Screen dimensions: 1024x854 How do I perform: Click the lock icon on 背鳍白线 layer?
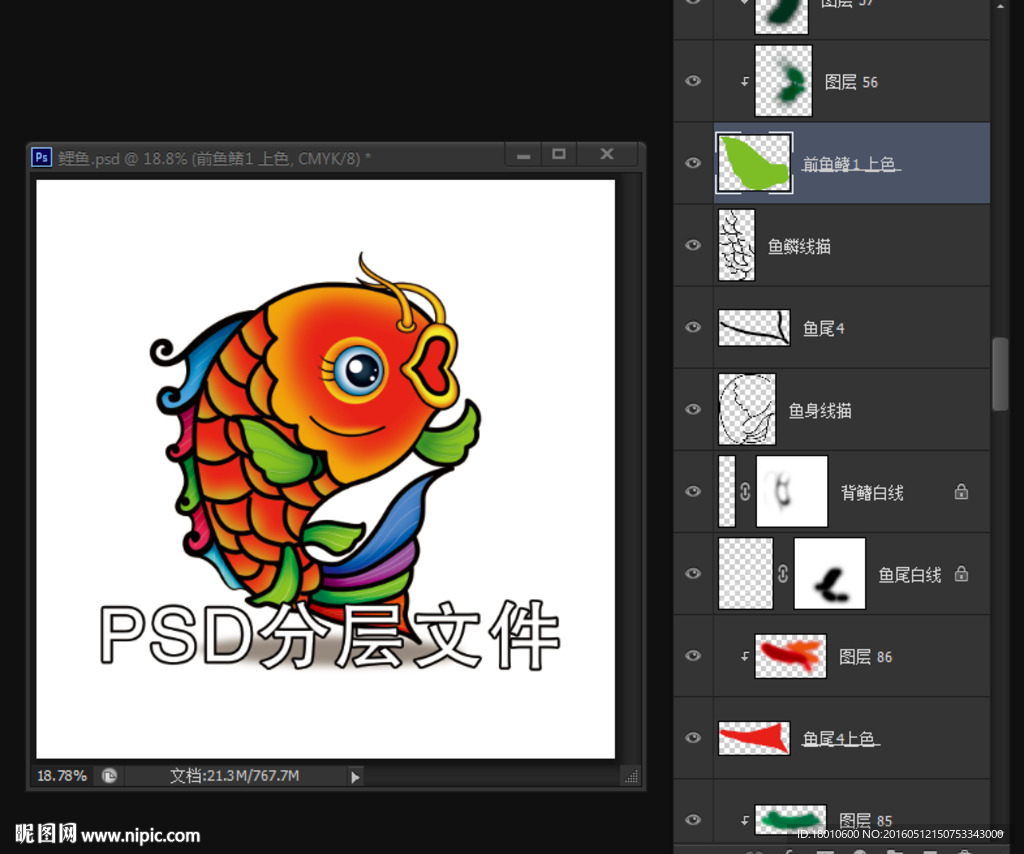point(960,492)
